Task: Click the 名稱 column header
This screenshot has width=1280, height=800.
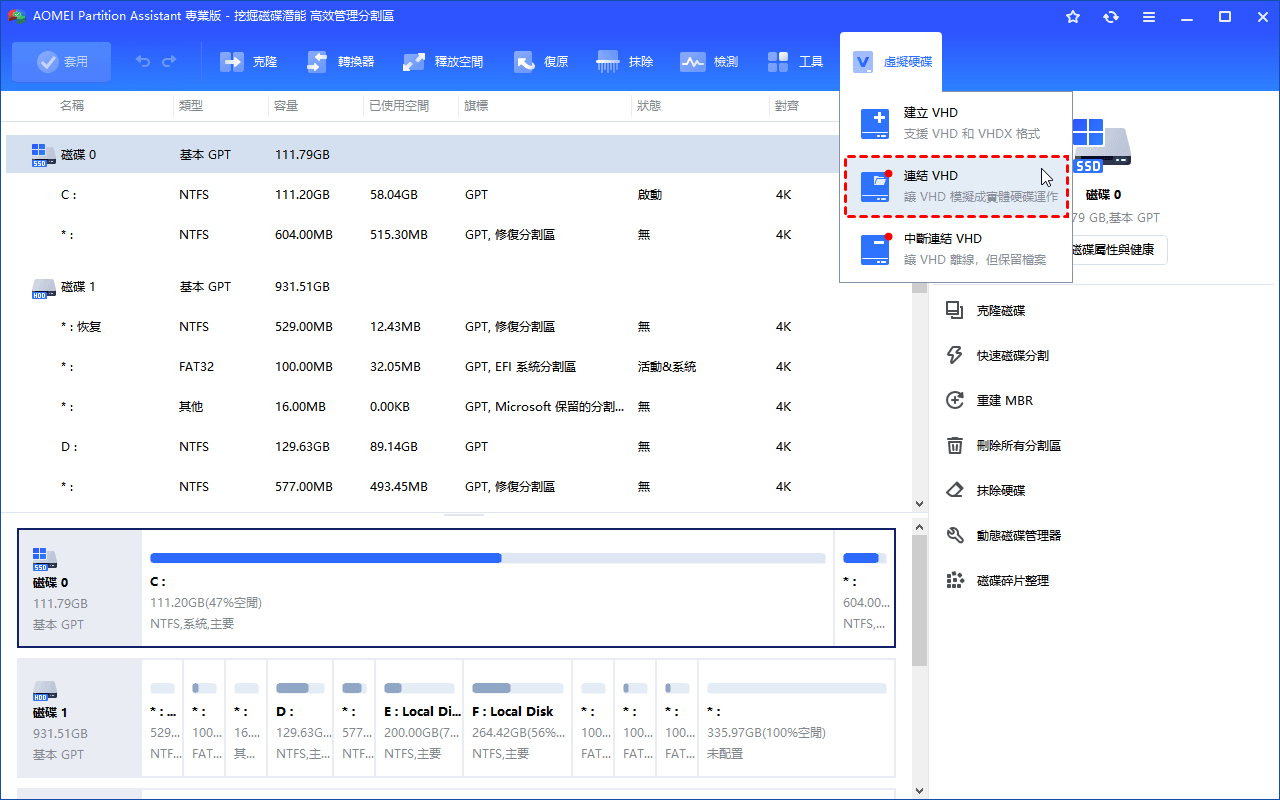Action: [72, 105]
